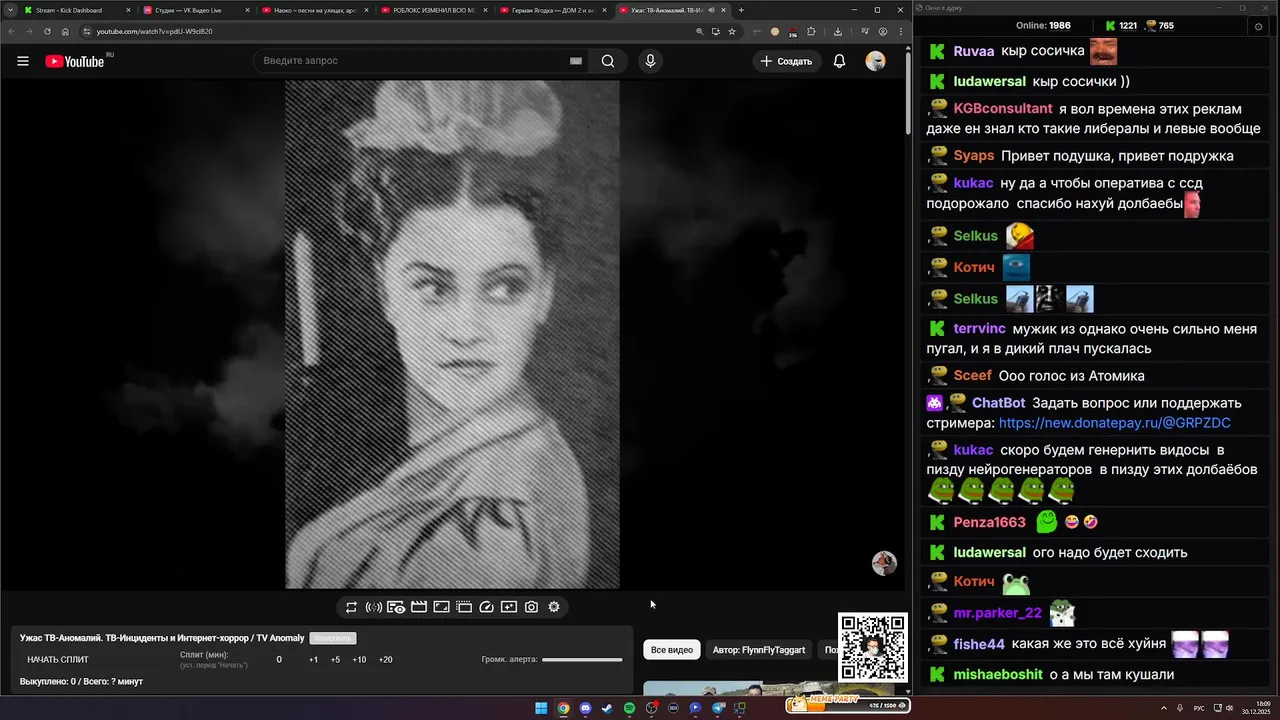
Task: Click the +5 split minutes button
Action: pos(335,660)
